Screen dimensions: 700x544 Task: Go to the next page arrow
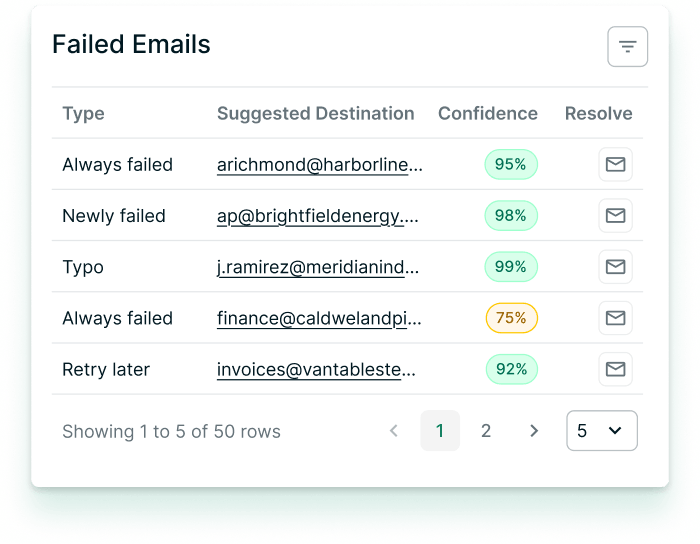(x=533, y=431)
